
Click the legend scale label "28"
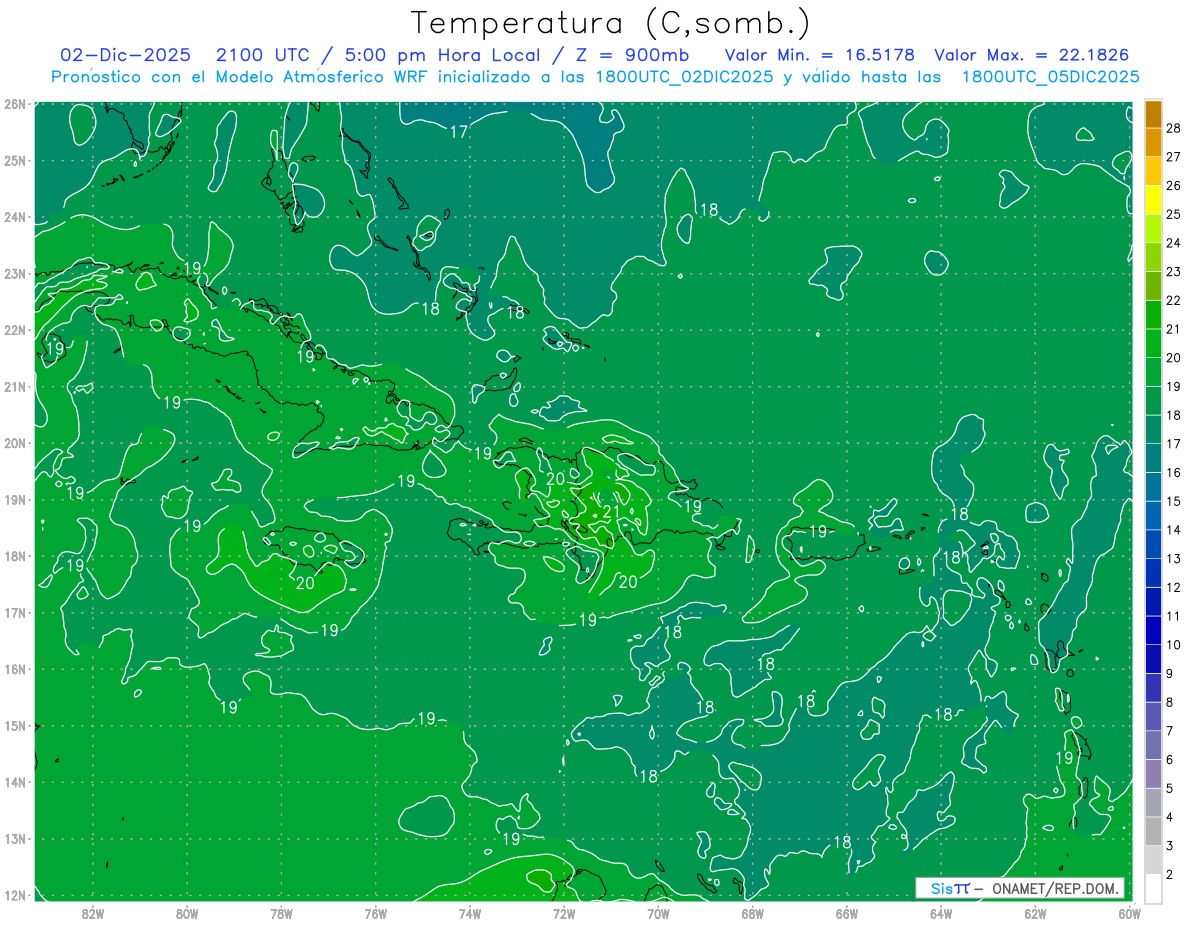1174,128
